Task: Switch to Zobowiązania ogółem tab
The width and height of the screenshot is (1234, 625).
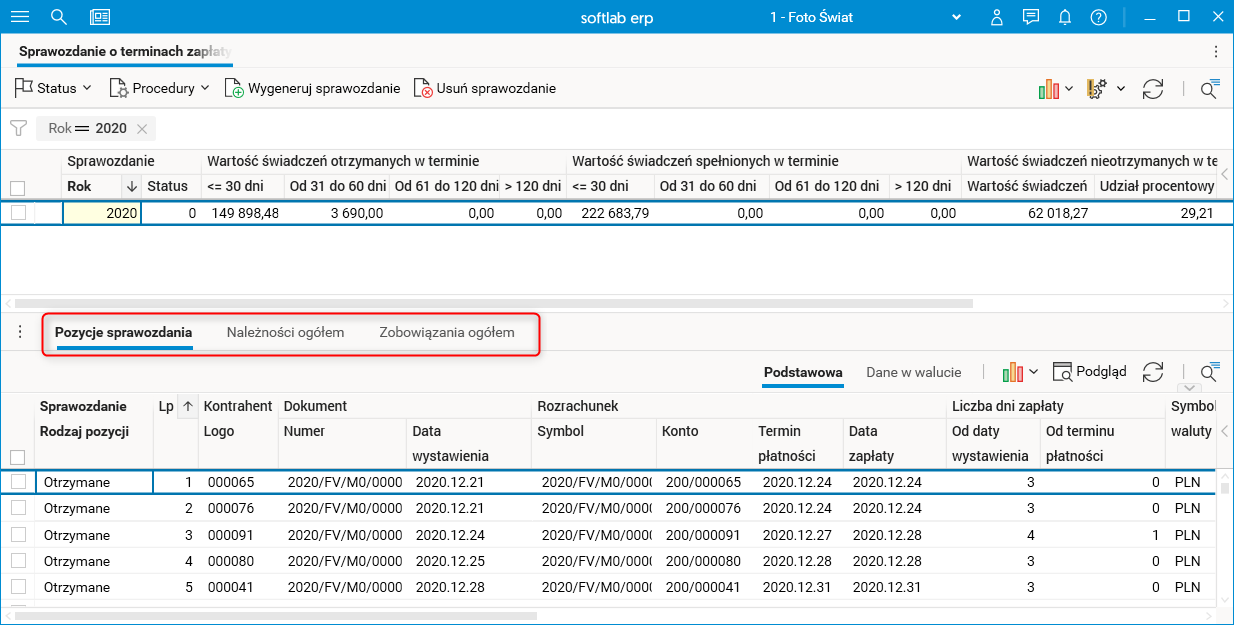Action: 447,332
